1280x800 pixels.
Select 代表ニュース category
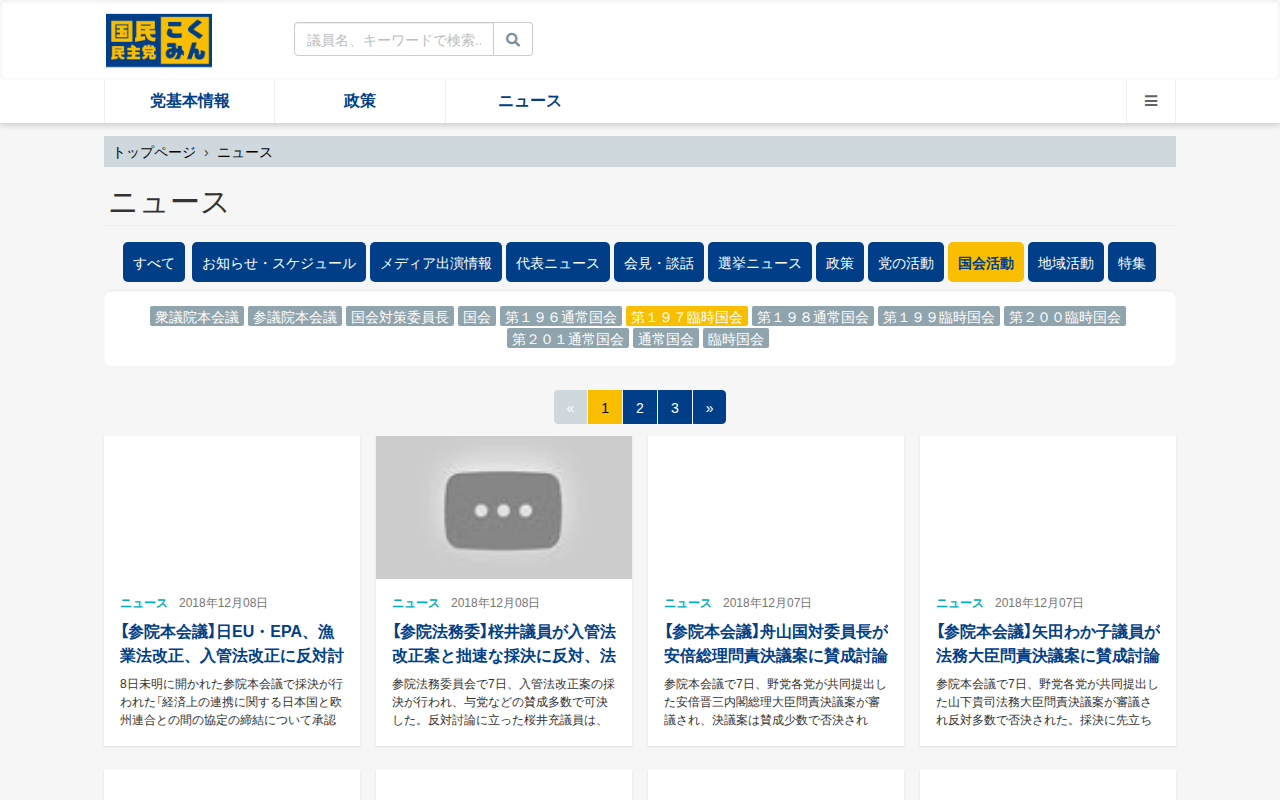558,262
